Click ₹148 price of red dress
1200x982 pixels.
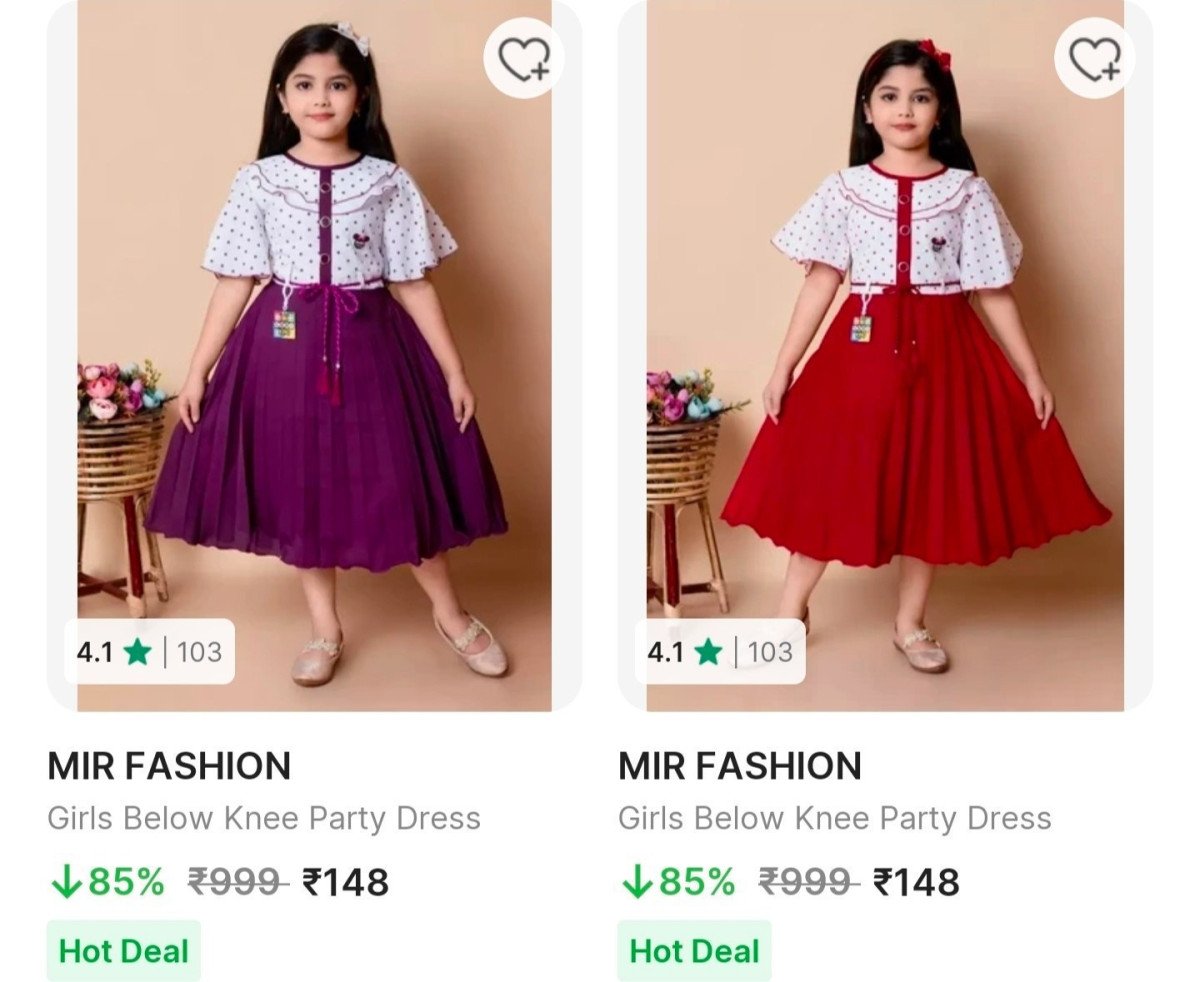916,882
